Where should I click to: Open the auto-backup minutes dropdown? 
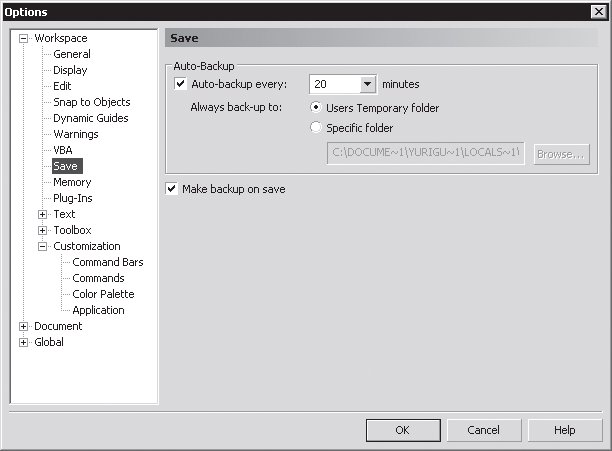(367, 84)
